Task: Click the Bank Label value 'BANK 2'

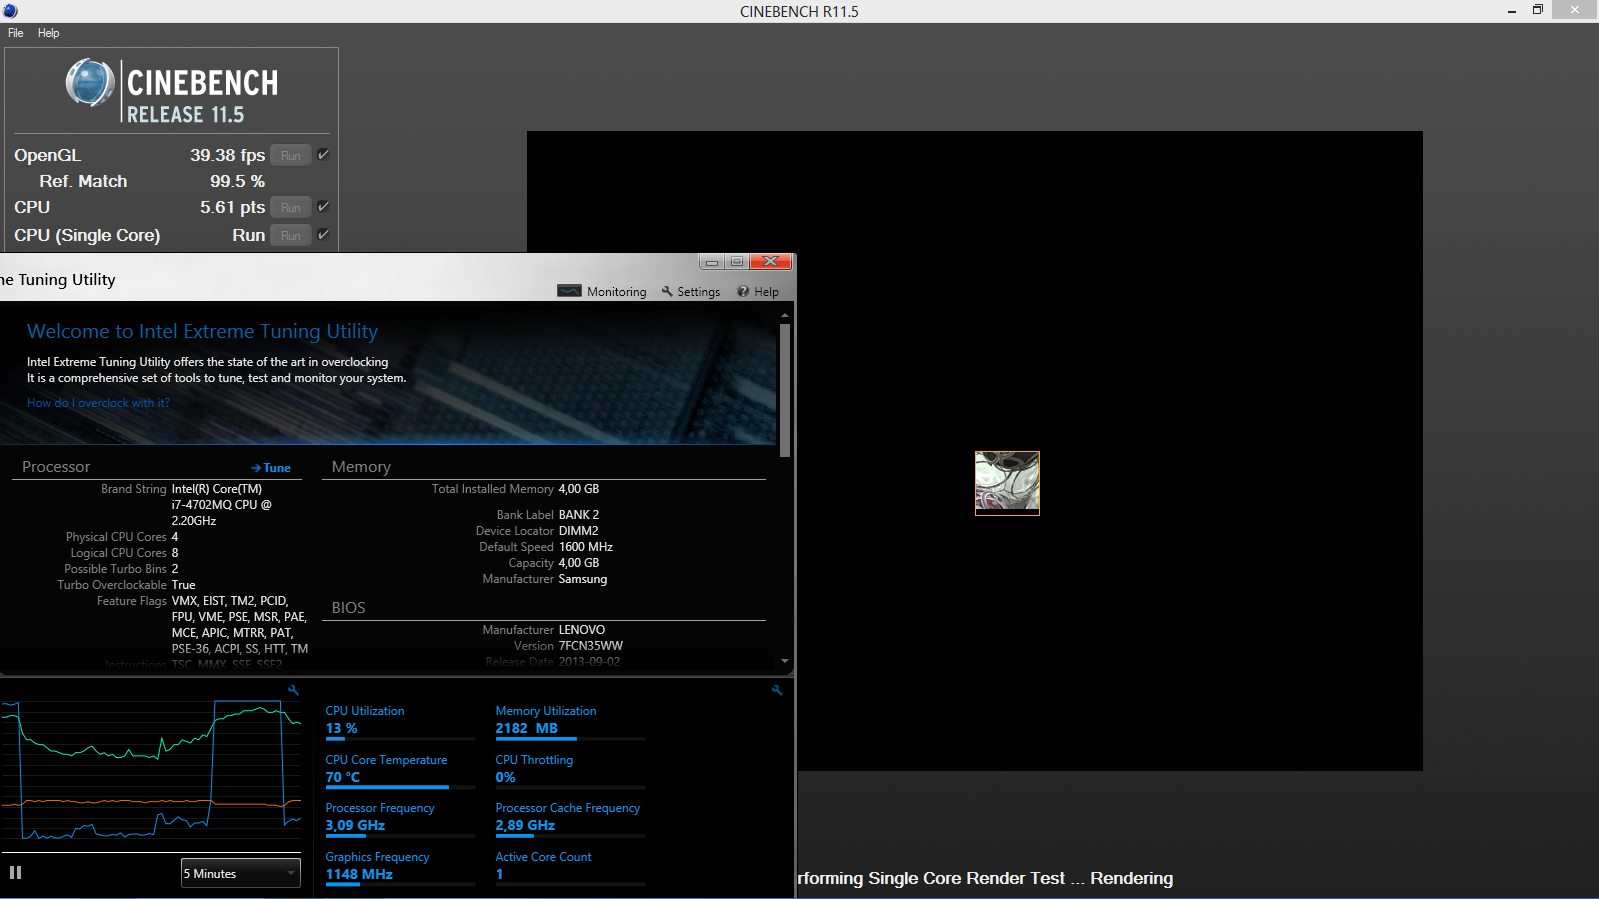Action: [x=579, y=515]
